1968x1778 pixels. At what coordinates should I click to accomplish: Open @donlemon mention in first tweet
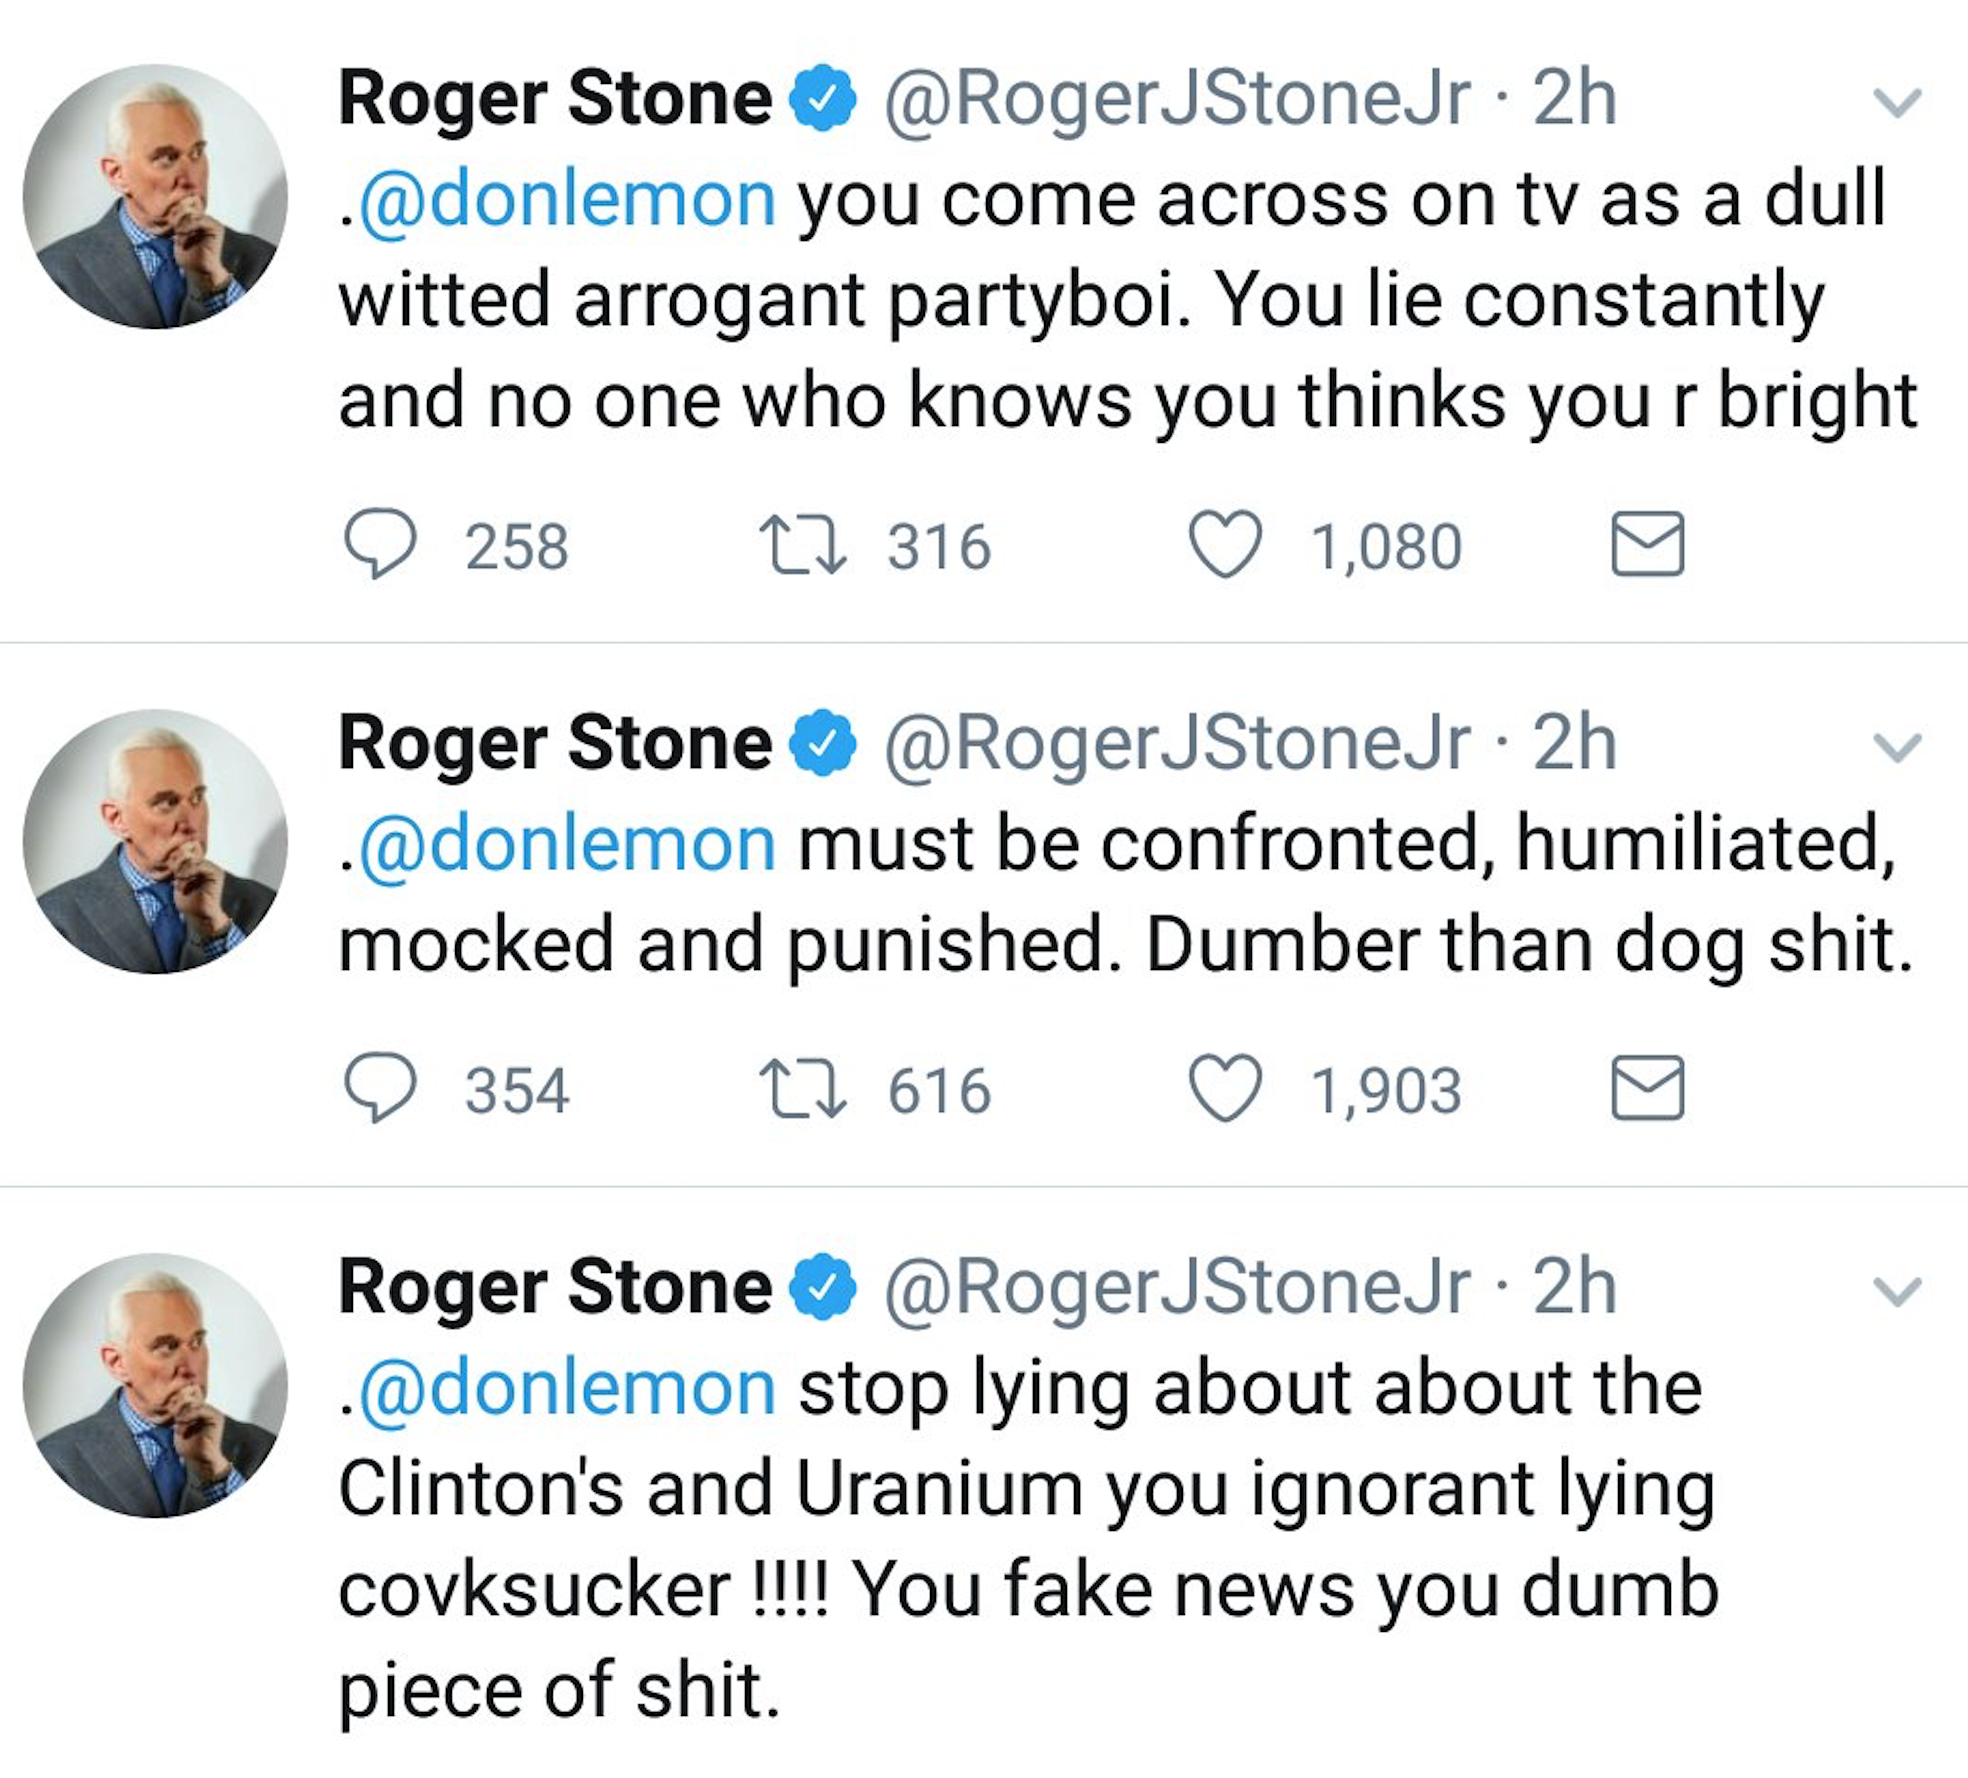click(x=566, y=199)
